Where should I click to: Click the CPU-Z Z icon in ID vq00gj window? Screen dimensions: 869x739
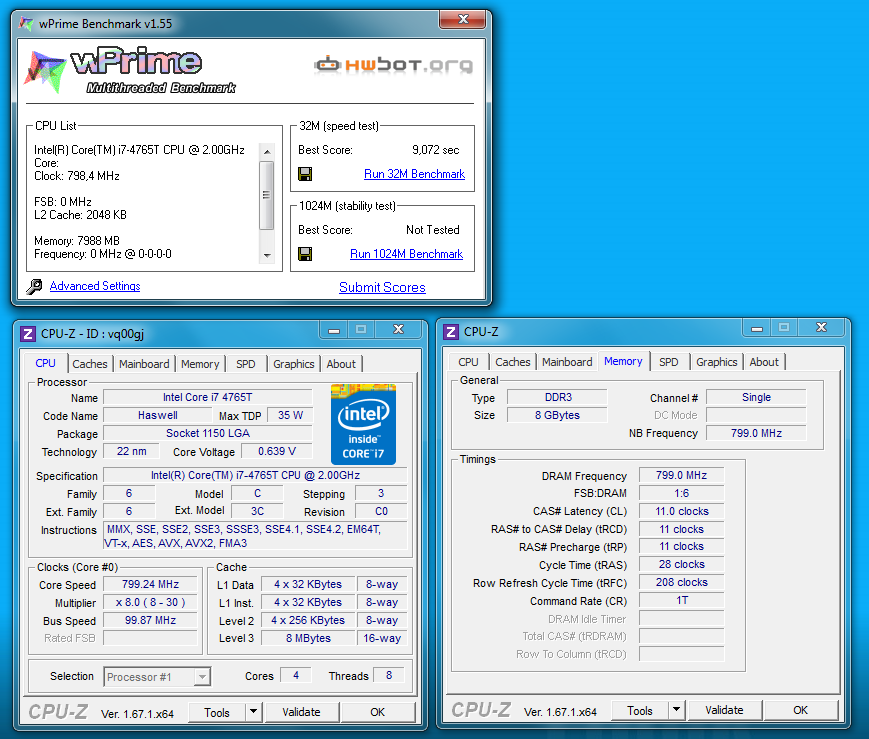(28, 334)
